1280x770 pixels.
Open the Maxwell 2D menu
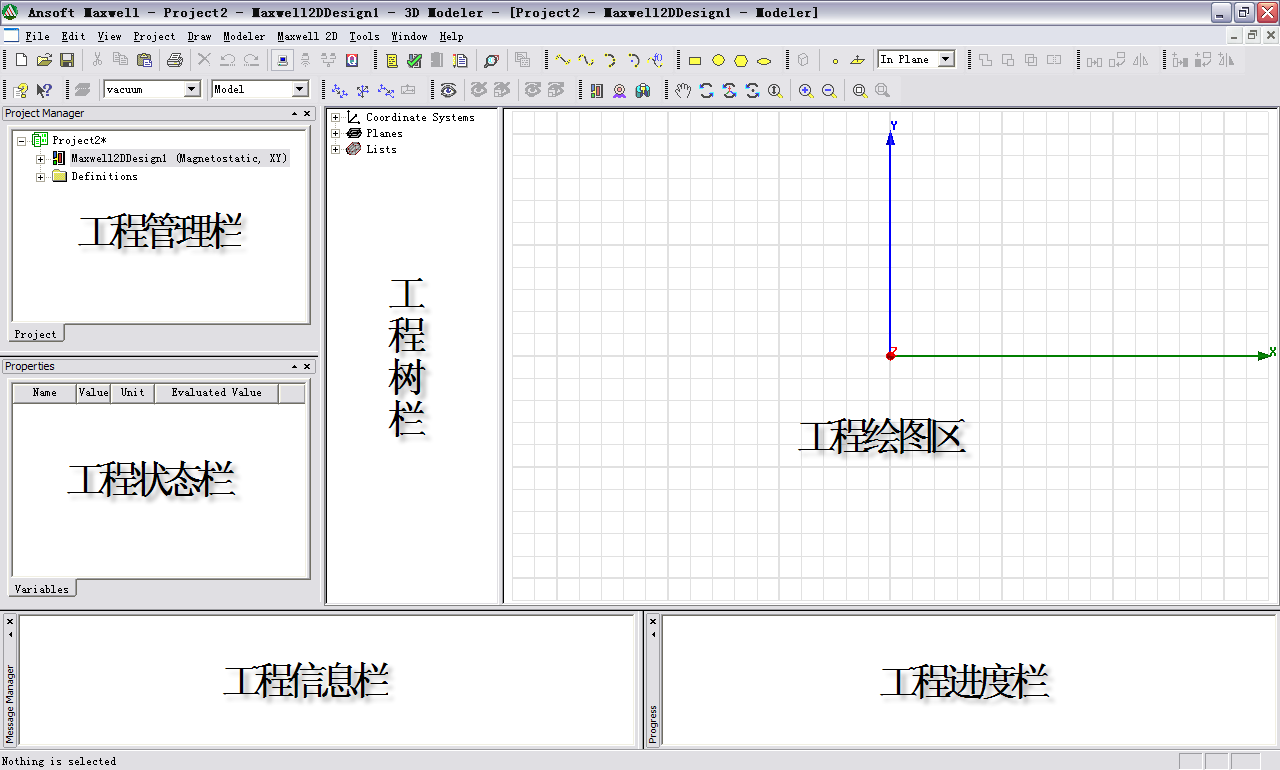[307, 37]
